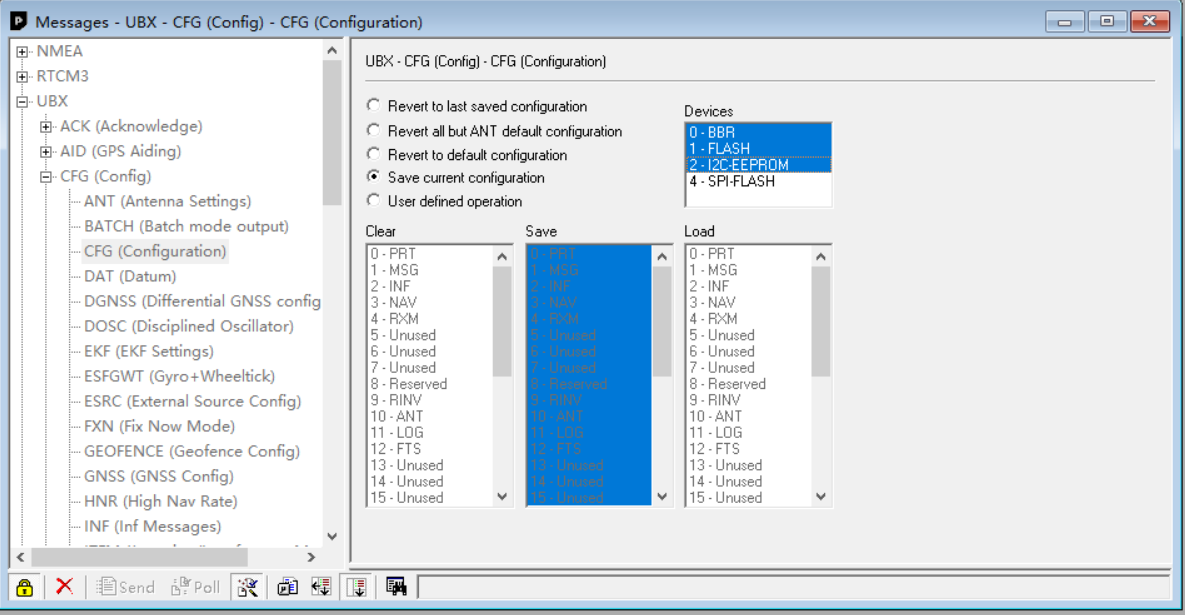Viewport: 1185px width, 615px height.
Task: Open ANT (Antenna Settings) in tree
Action: [167, 201]
